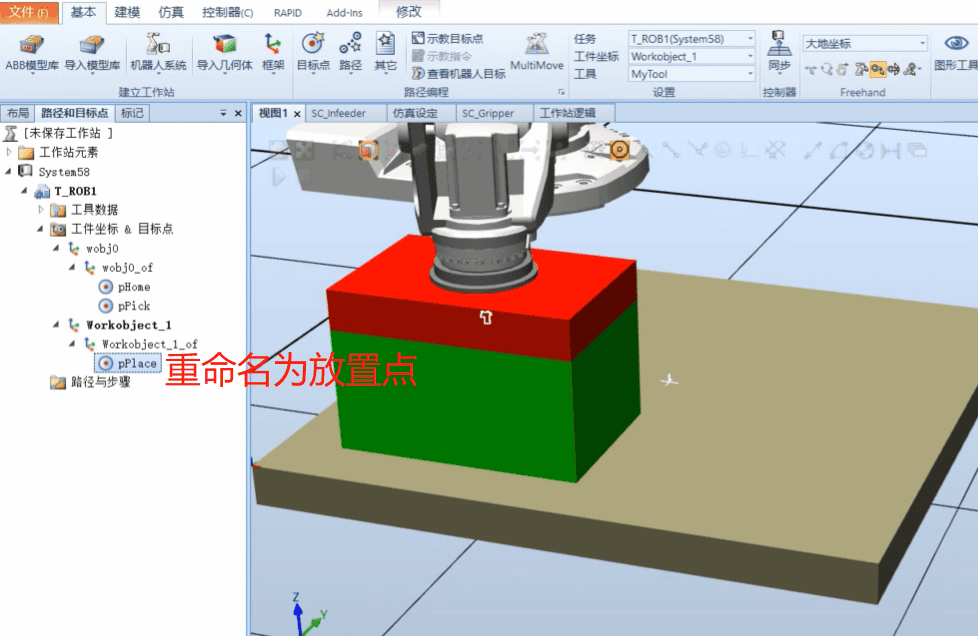Switch to the 修改 ribbon tab
Screen dimensions: 978x636
tap(409, 12)
